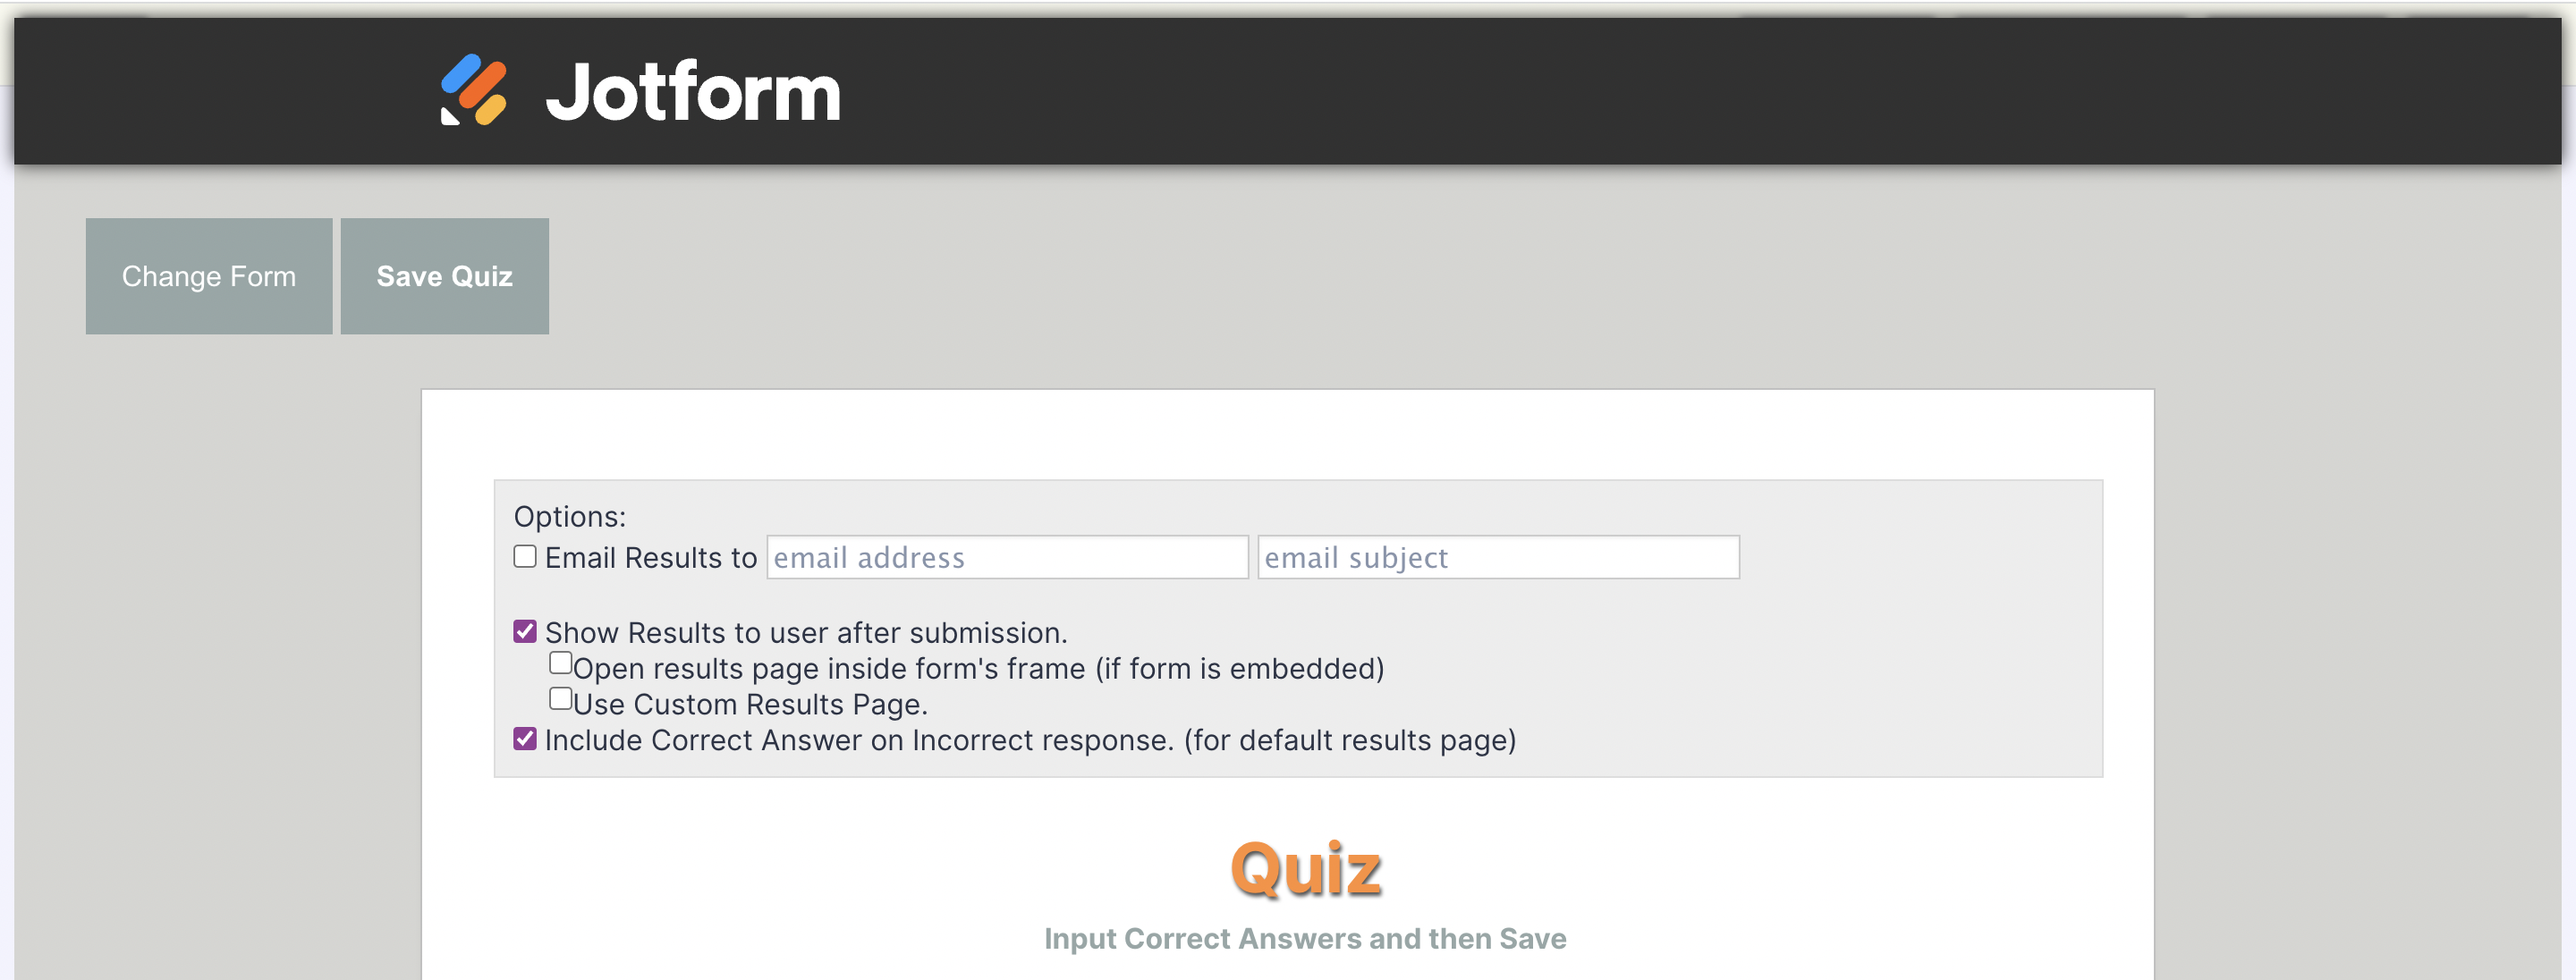Click the Open results page label text
Screen dimensions: 2576x980
point(978,668)
